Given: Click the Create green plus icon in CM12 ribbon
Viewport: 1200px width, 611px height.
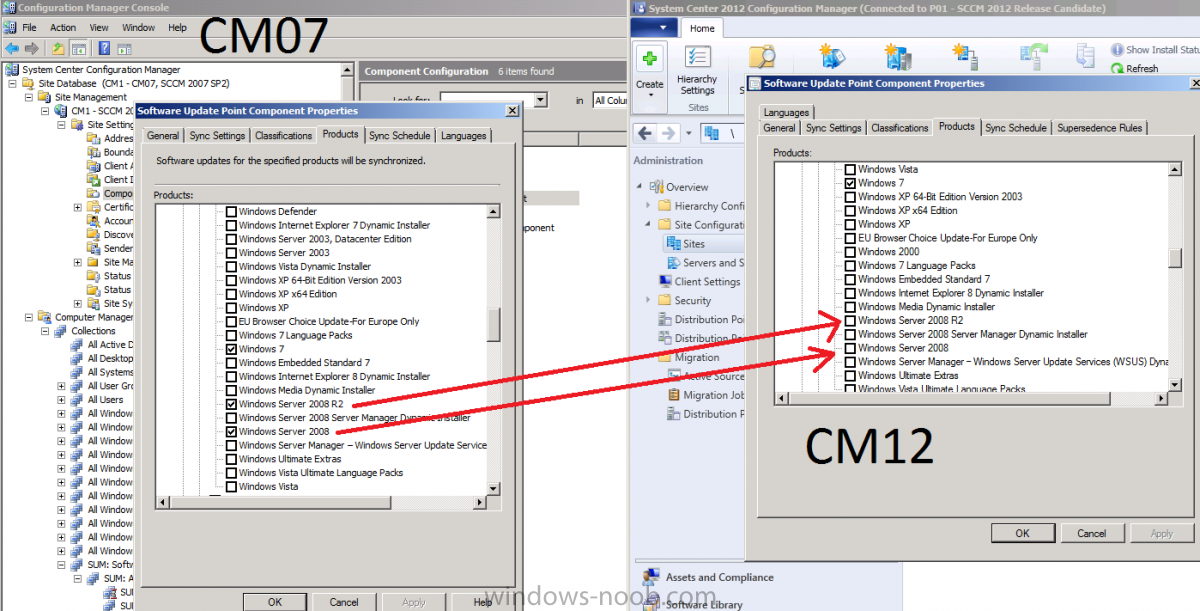Looking at the screenshot, I should click(x=650, y=59).
